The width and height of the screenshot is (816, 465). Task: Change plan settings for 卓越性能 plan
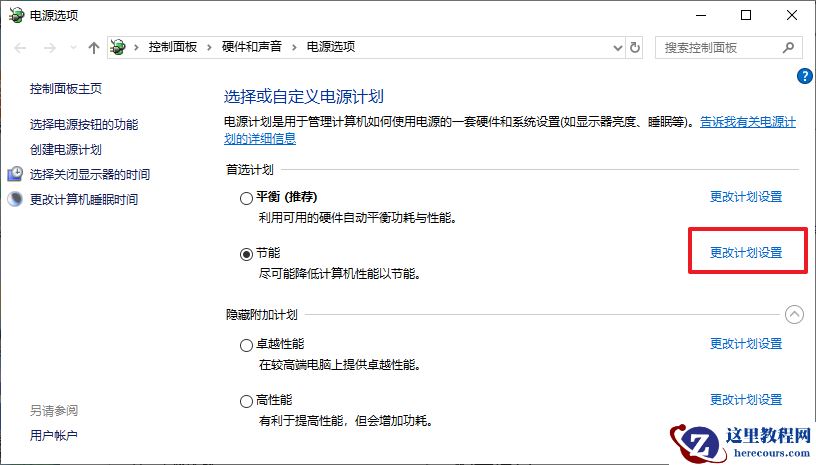746,344
